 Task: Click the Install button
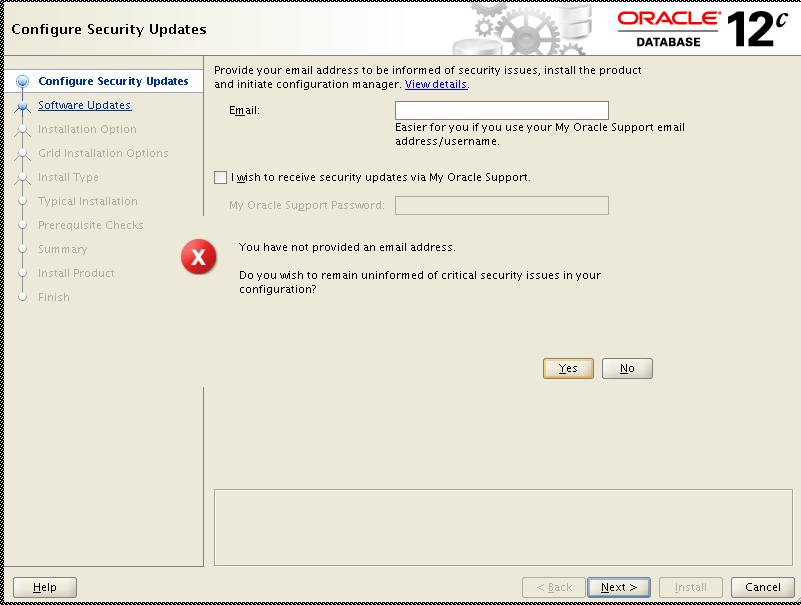tap(691, 588)
